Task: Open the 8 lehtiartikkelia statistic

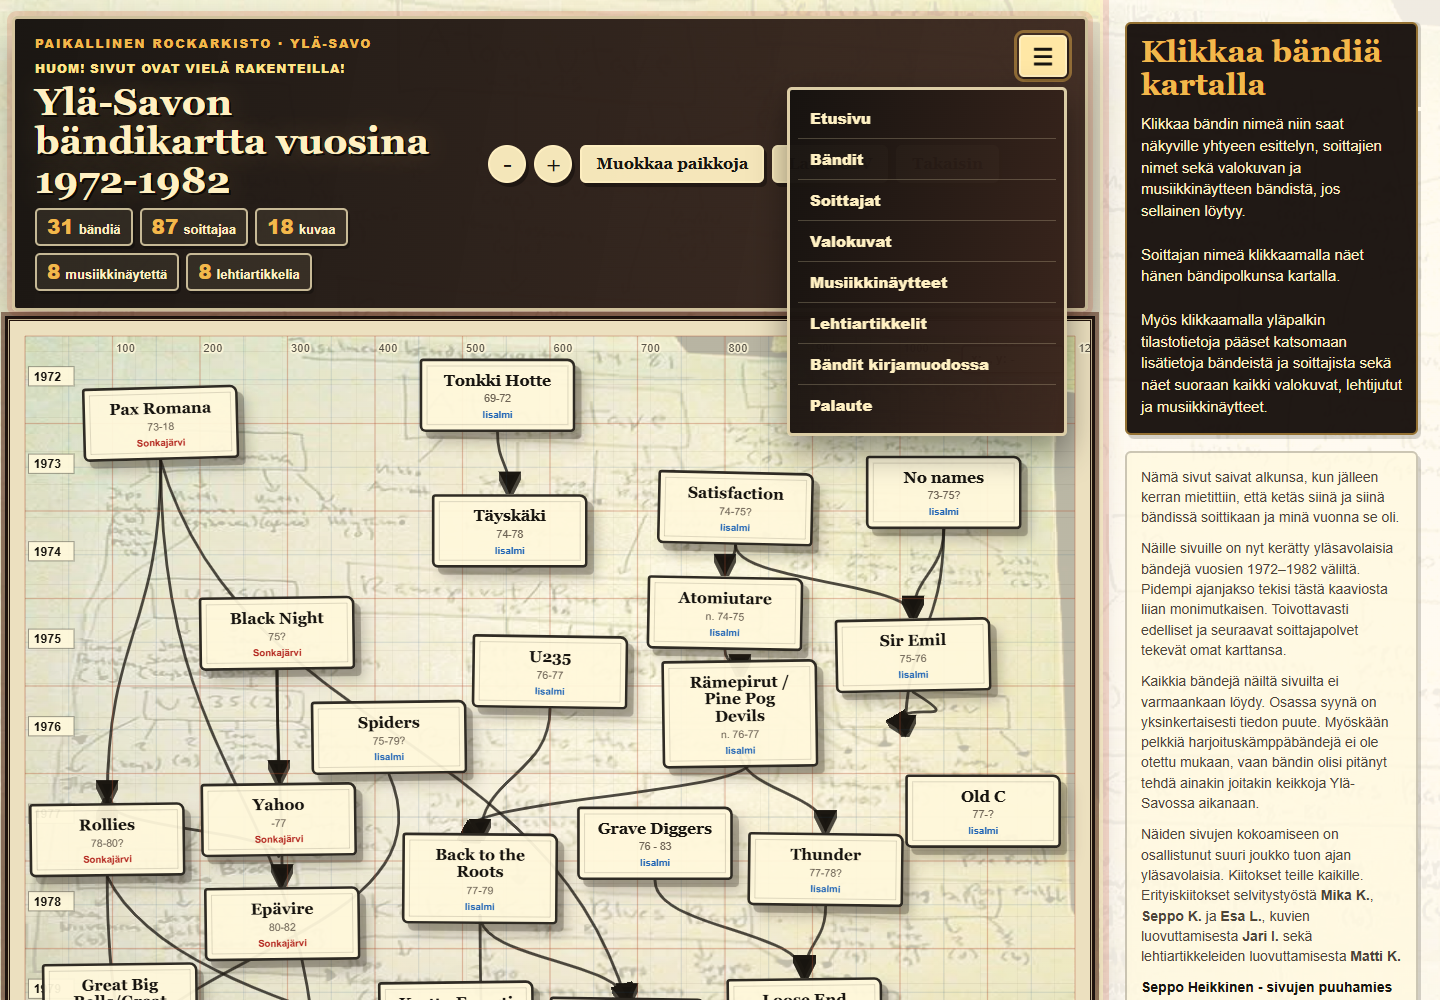Action: (249, 272)
